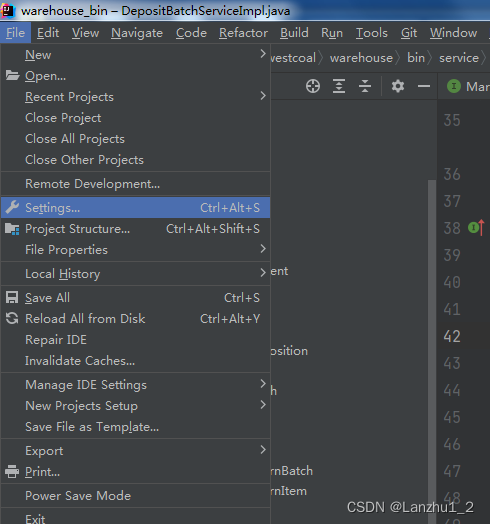The width and height of the screenshot is (490, 524).
Task: Choose Project Structure menu entry
Action: (x=135, y=229)
